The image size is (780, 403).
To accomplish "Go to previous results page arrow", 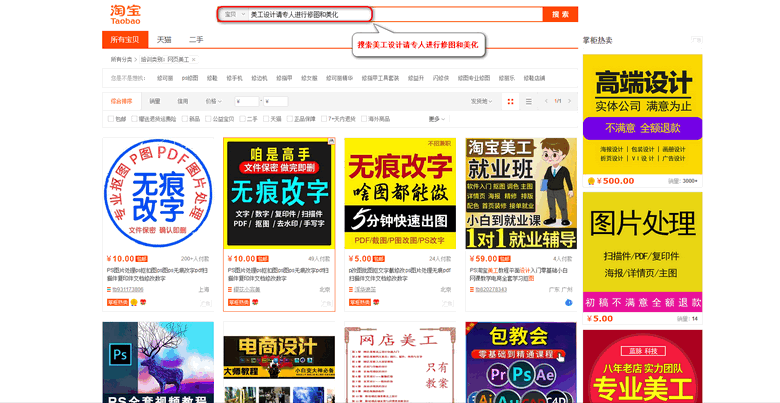I will (545, 101).
